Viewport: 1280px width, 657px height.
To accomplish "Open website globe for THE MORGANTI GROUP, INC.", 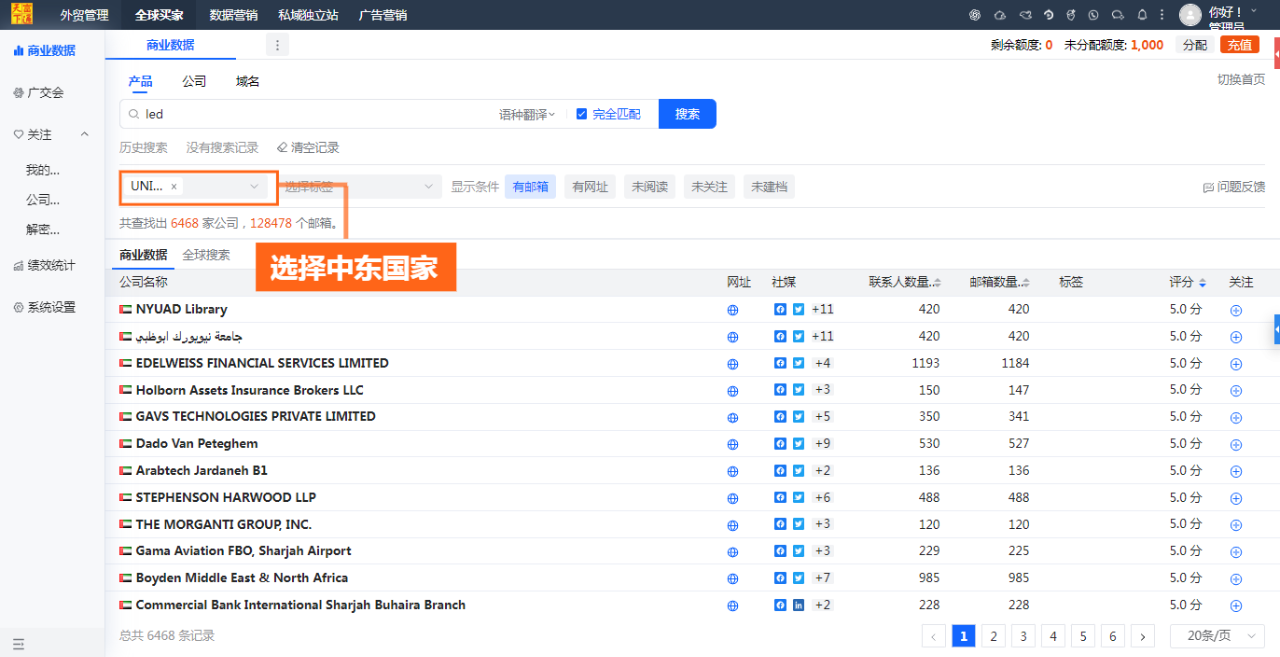I will coord(733,525).
